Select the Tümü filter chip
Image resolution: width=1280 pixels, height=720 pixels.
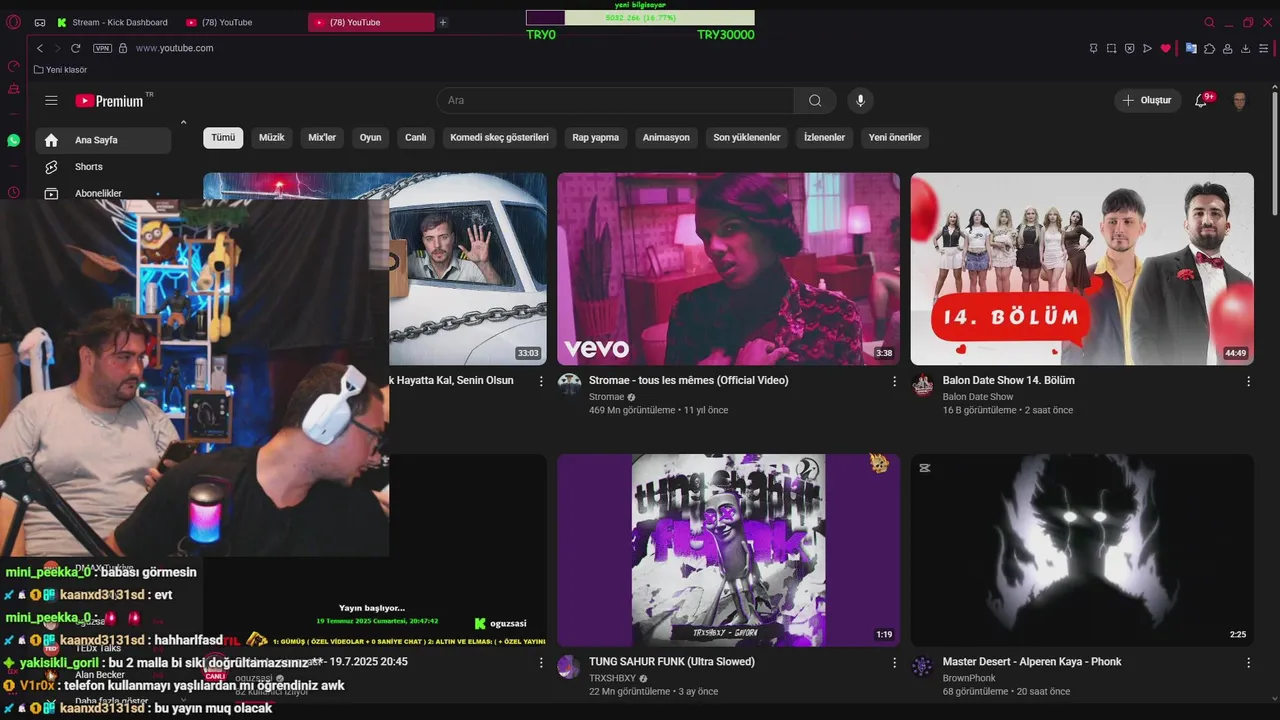223,137
